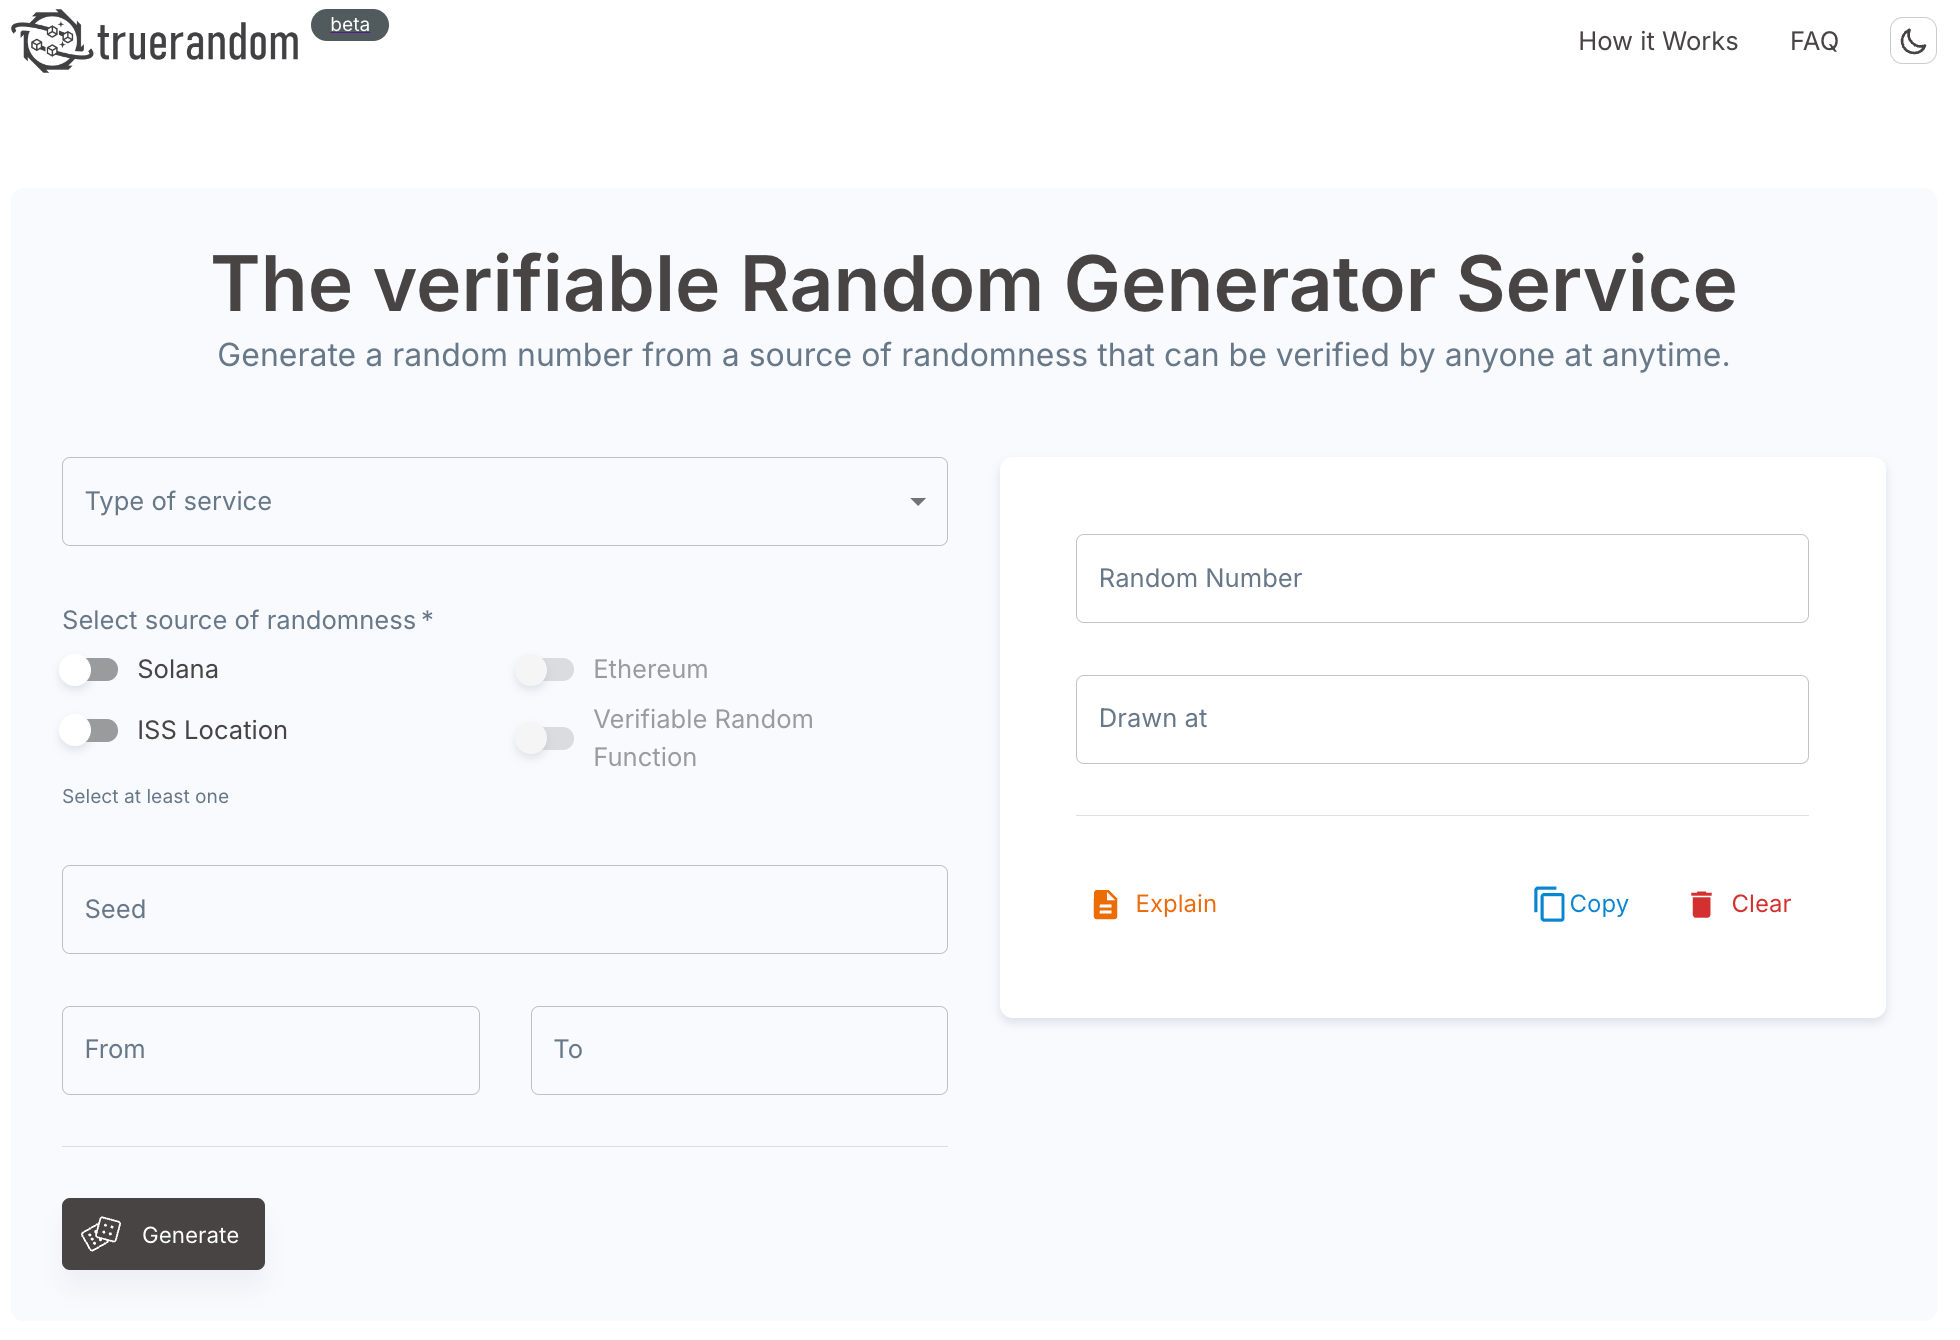This screenshot has width=1960, height=1340.
Task: Click the Explain link
Action: [1175, 903]
